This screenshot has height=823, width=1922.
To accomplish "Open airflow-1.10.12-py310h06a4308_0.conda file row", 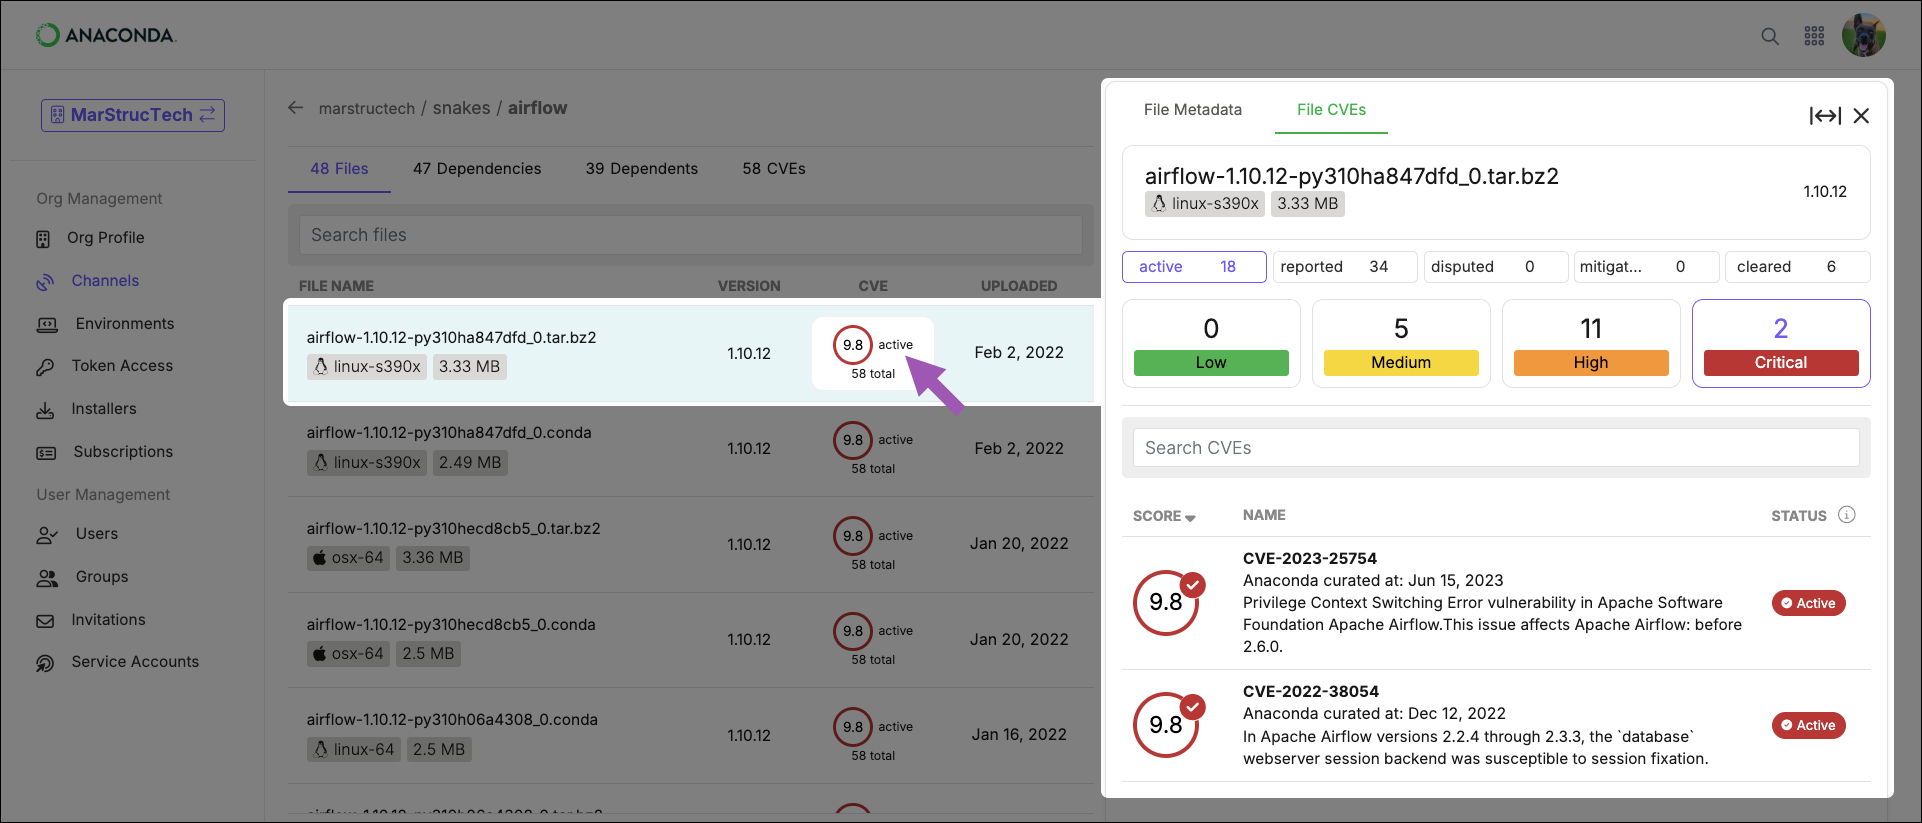I will [x=690, y=735].
